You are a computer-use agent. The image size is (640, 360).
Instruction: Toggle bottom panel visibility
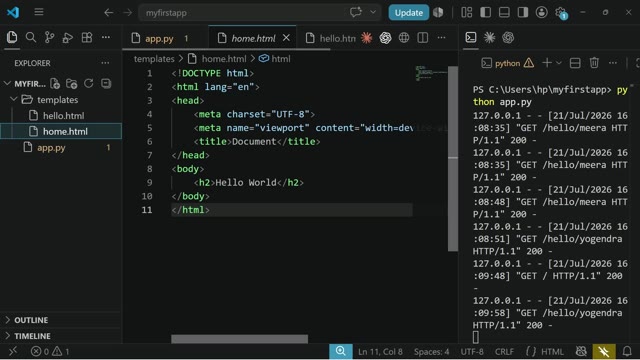tap(504, 12)
